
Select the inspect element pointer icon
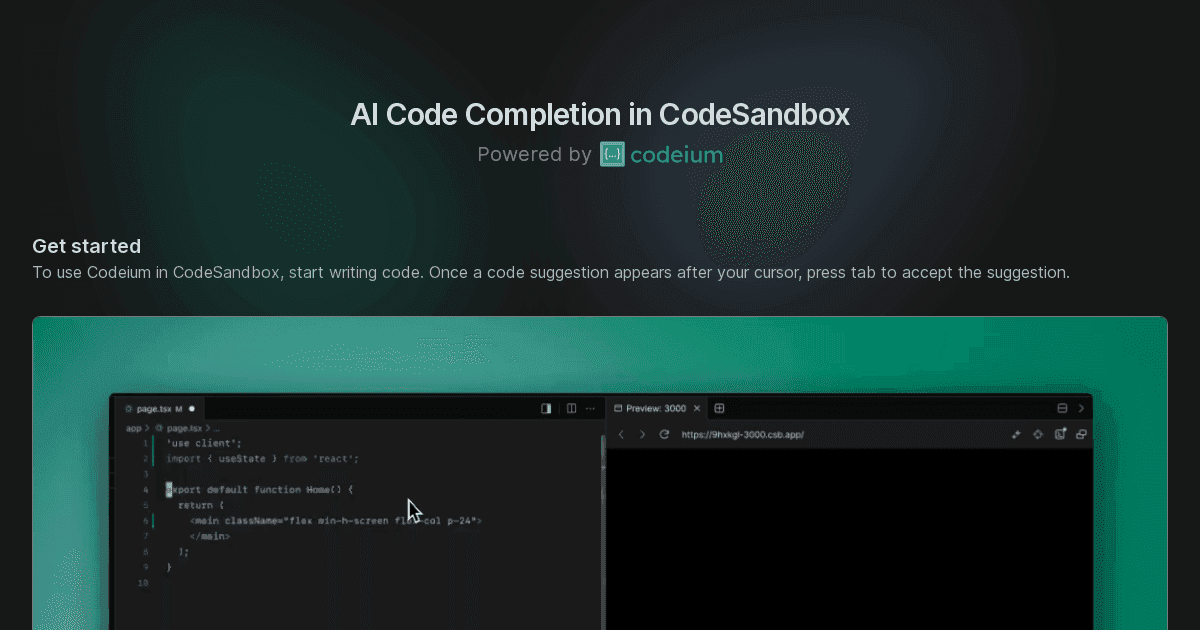point(1016,434)
